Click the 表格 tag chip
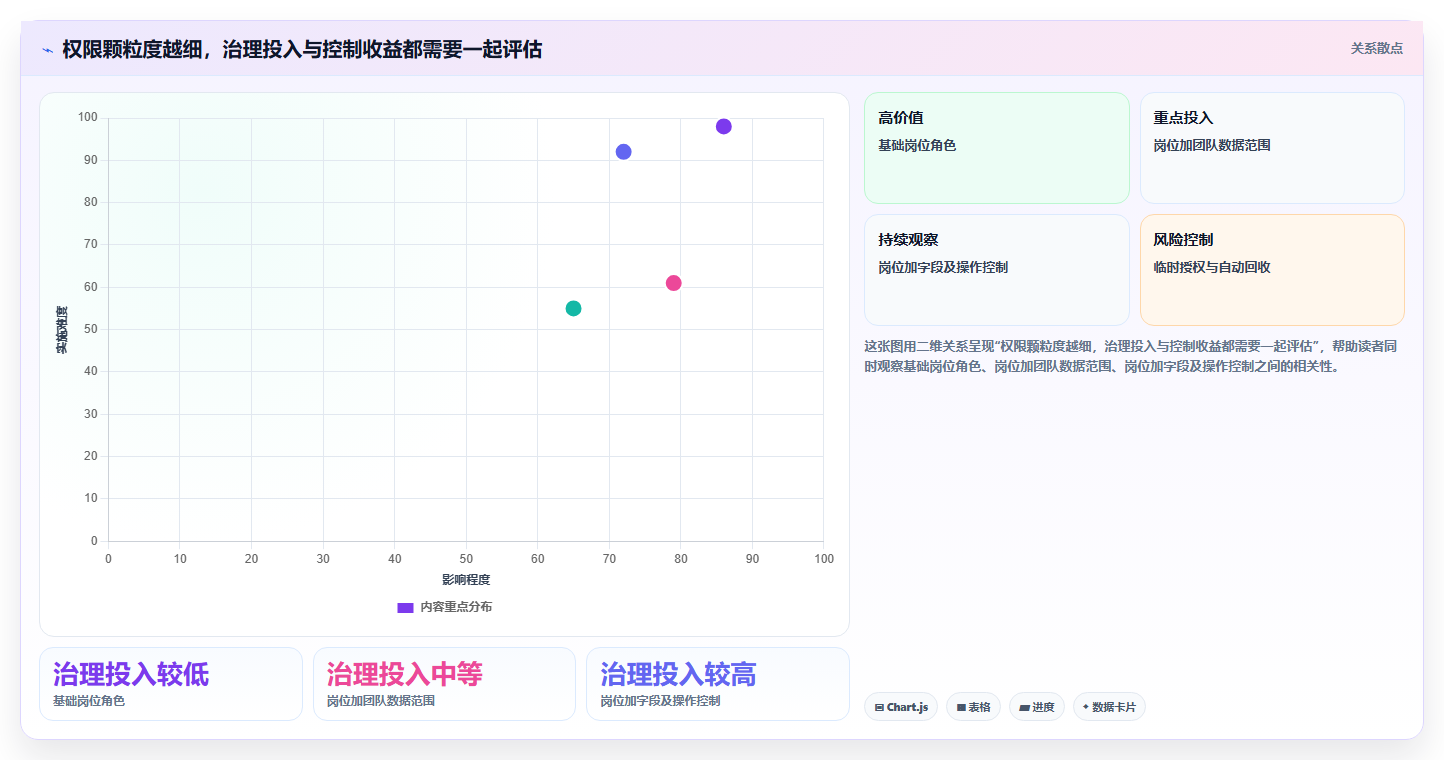The height and width of the screenshot is (760, 1444). pyautogui.click(x=973, y=707)
